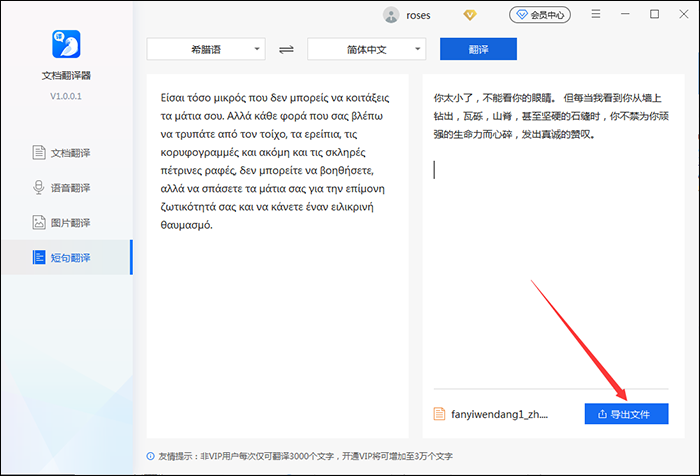This screenshot has height=476, width=700.
Task: Open 会员中心 member center
Action: tap(540, 15)
